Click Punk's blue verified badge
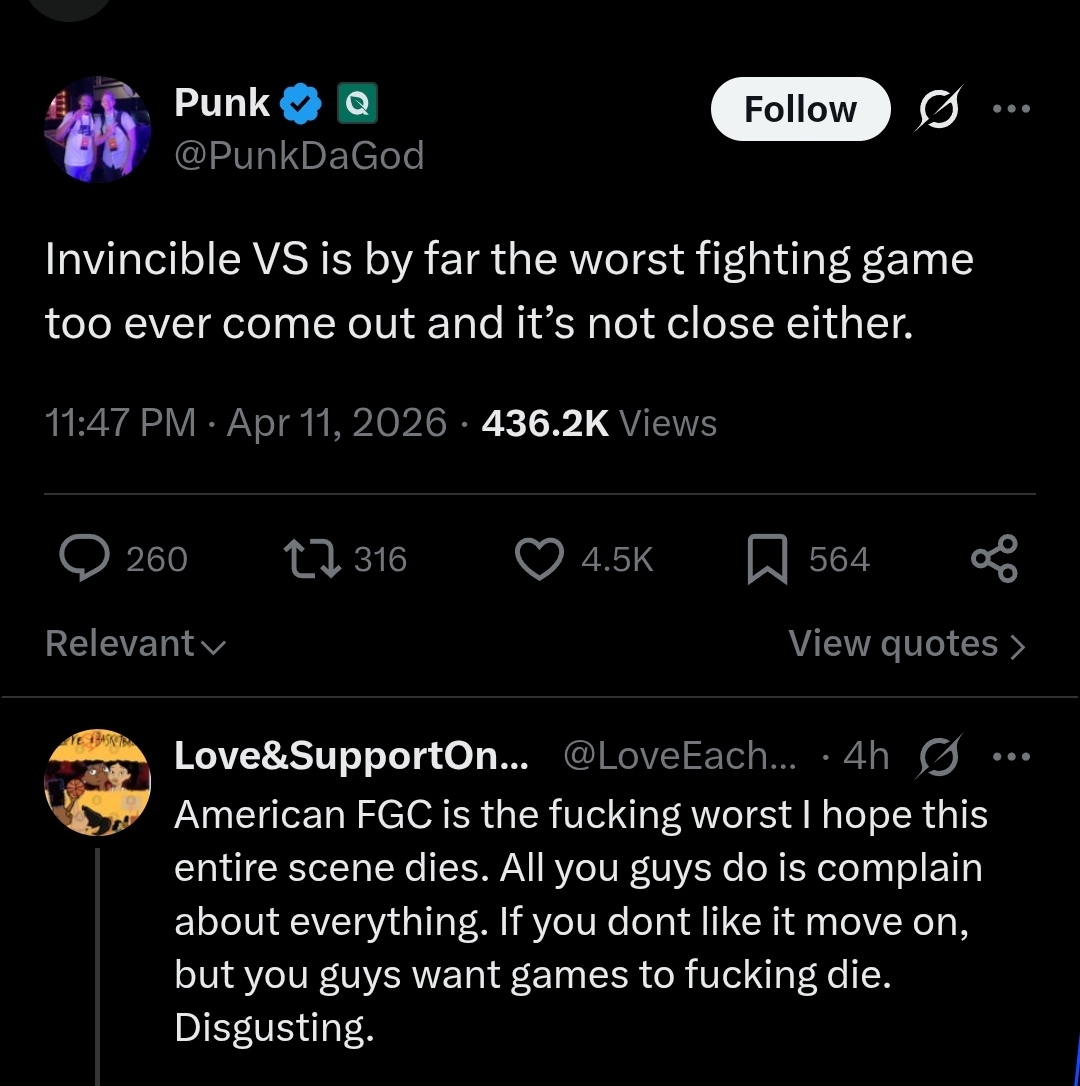1080x1086 pixels. tap(300, 103)
